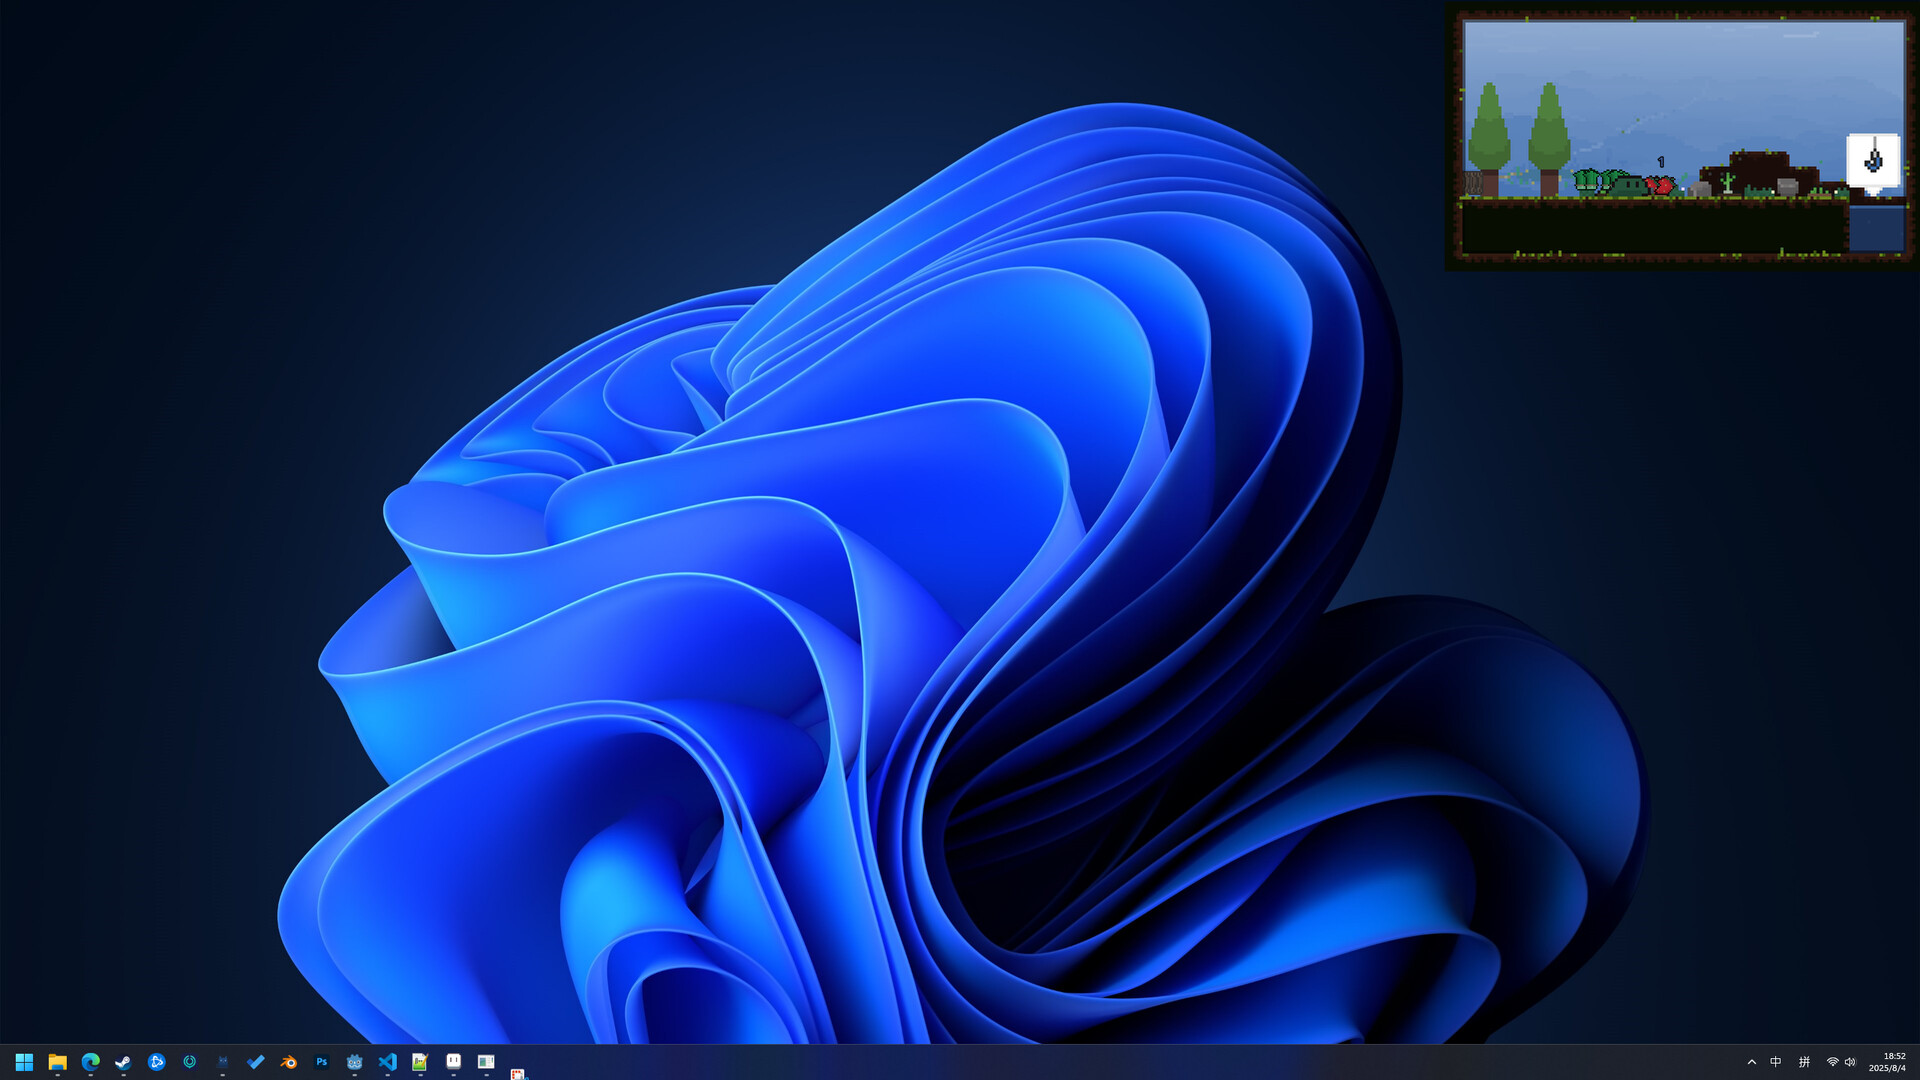Open Visual Studio Code
Image resolution: width=1920 pixels, height=1080 pixels.
pyautogui.click(x=388, y=1062)
